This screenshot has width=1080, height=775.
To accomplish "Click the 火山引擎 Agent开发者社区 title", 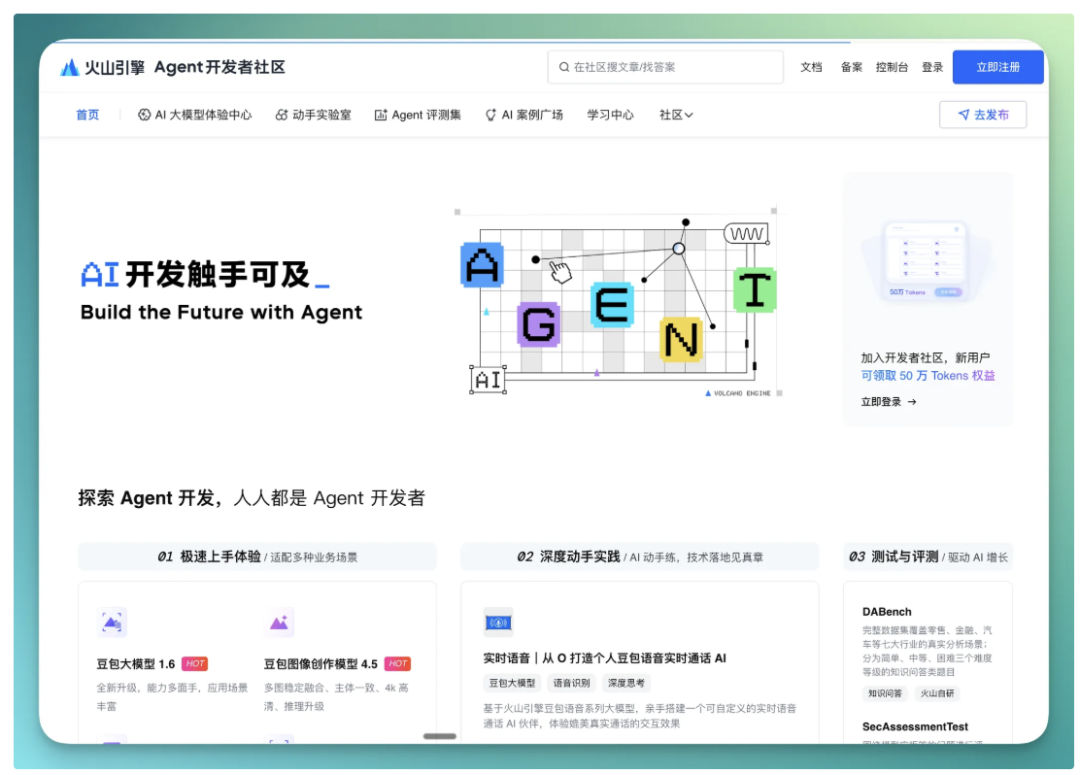I will coord(185,68).
